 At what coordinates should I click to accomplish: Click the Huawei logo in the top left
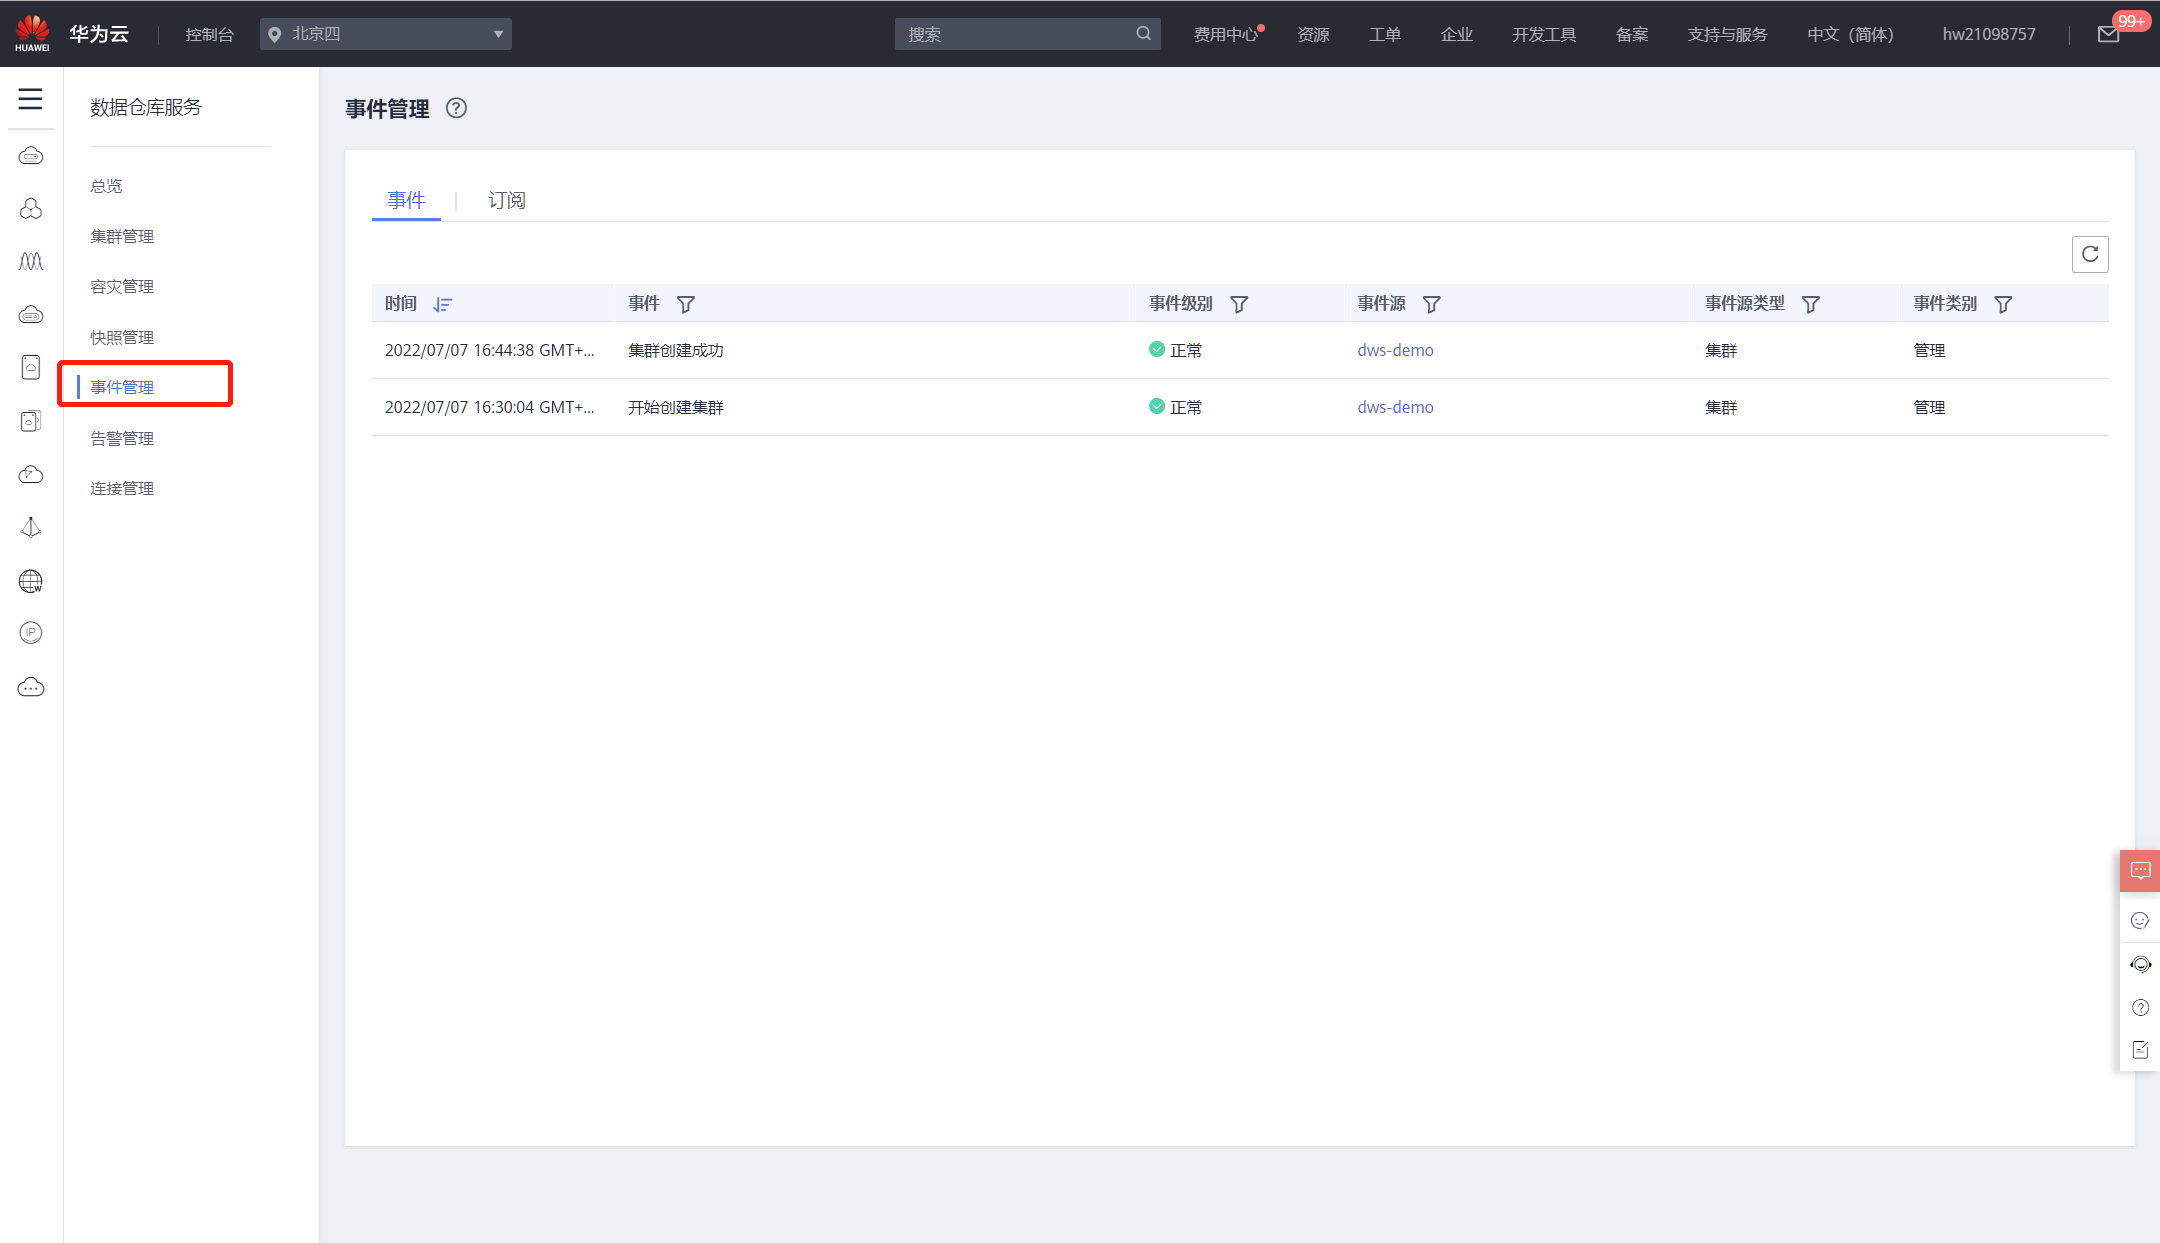pyautogui.click(x=32, y=33)
